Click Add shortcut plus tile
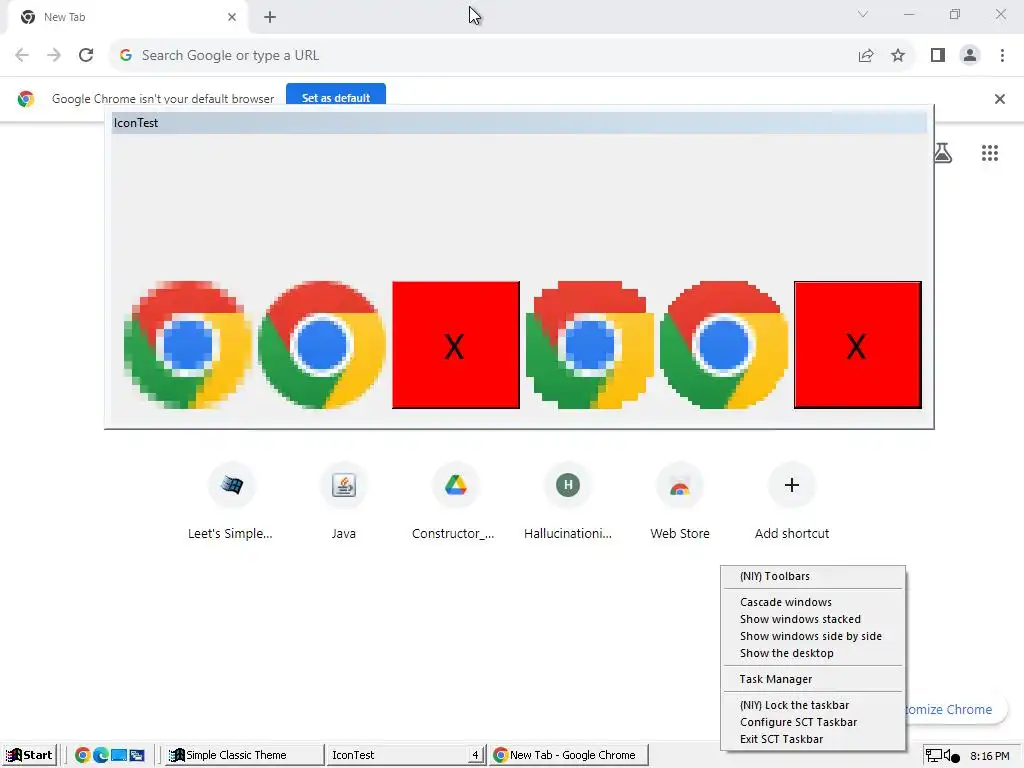 792,502
